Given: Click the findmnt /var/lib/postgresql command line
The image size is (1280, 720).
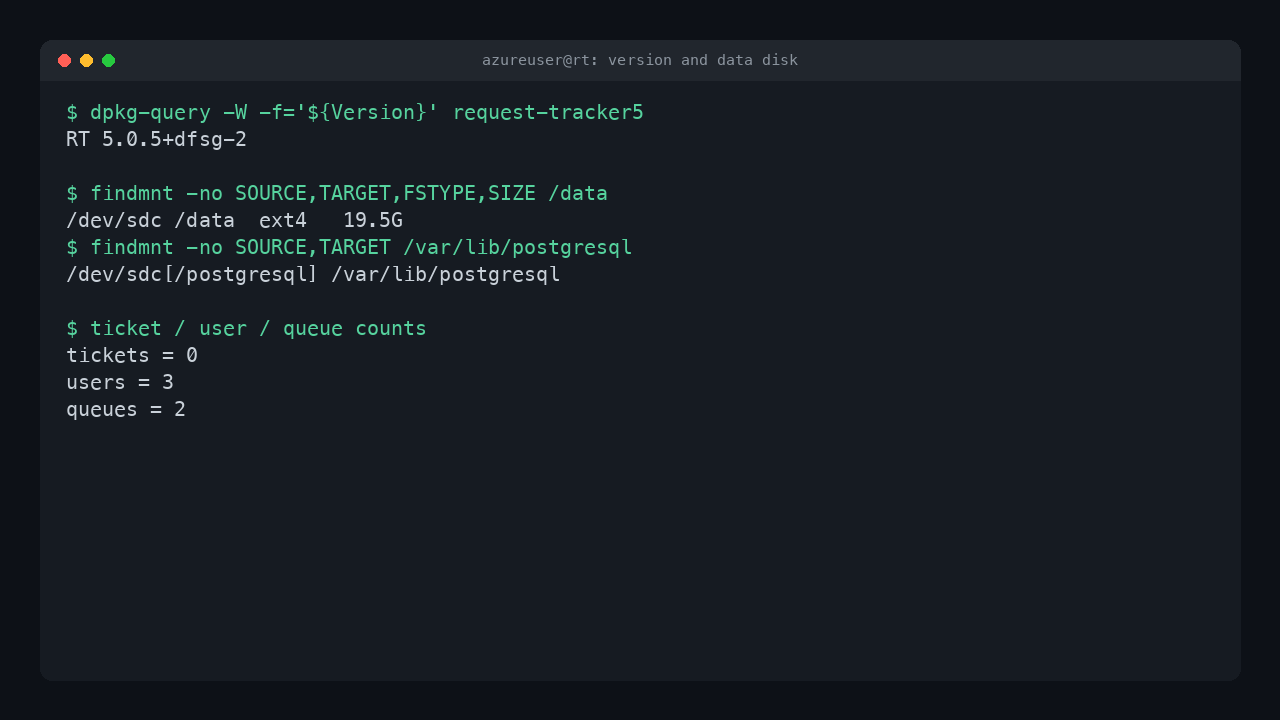Looking at the screenshot, I should [349, 247].
